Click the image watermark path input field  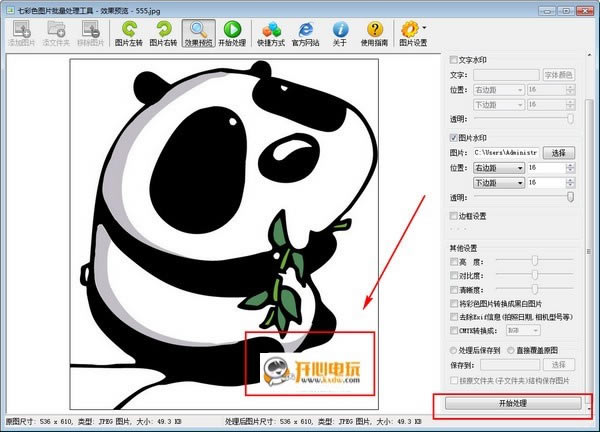pyautogui.click(x=506, y=153)
